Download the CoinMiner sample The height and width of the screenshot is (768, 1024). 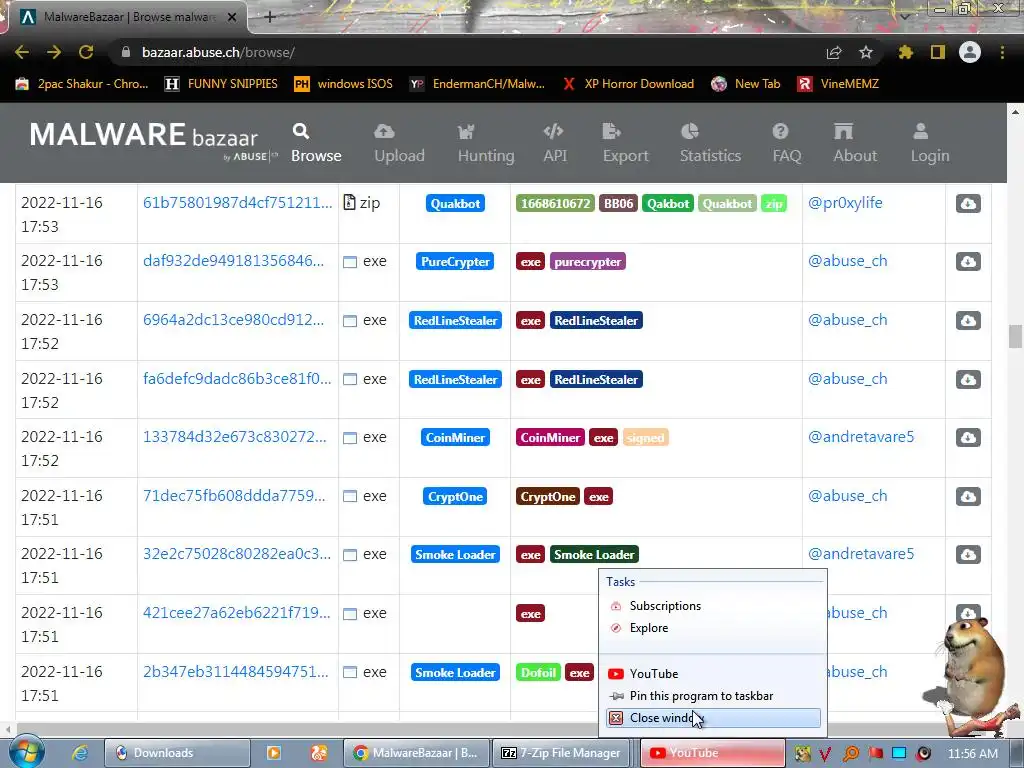click(968, 438)
